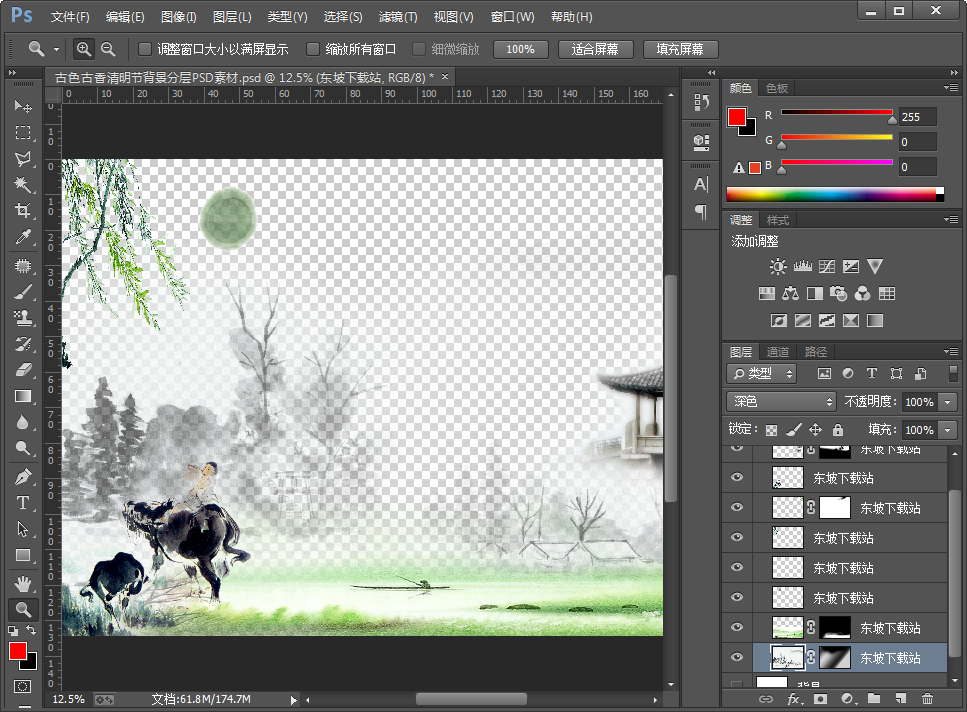The width and height of the screenshot is (967, 712).
Task: Open the zoom tool preset picker arrow
Action: (x=56, y=49)
